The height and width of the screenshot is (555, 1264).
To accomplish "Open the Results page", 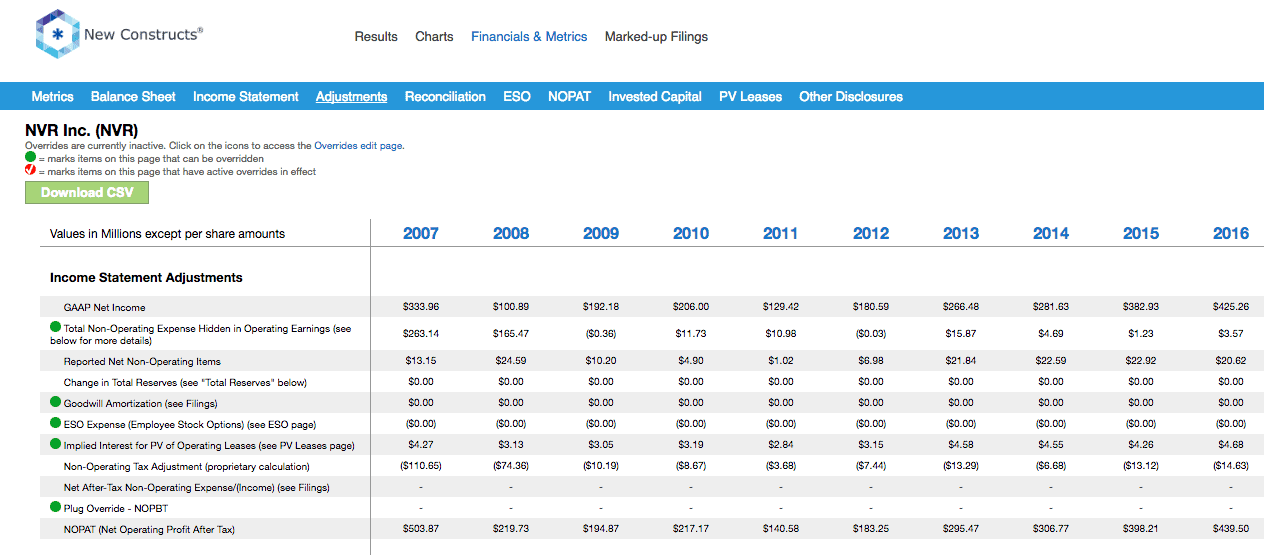I will coord(376,36).
